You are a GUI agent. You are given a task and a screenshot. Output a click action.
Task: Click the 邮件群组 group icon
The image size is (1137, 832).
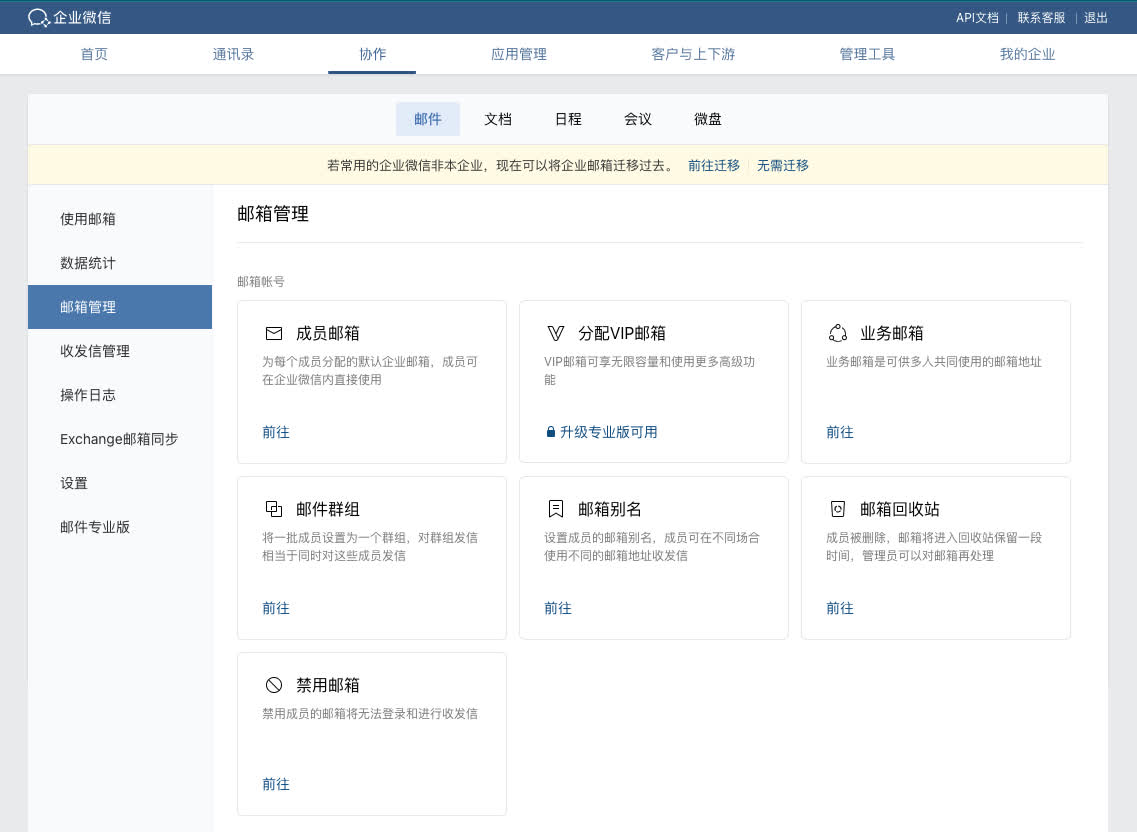click(x=273, y=509)
